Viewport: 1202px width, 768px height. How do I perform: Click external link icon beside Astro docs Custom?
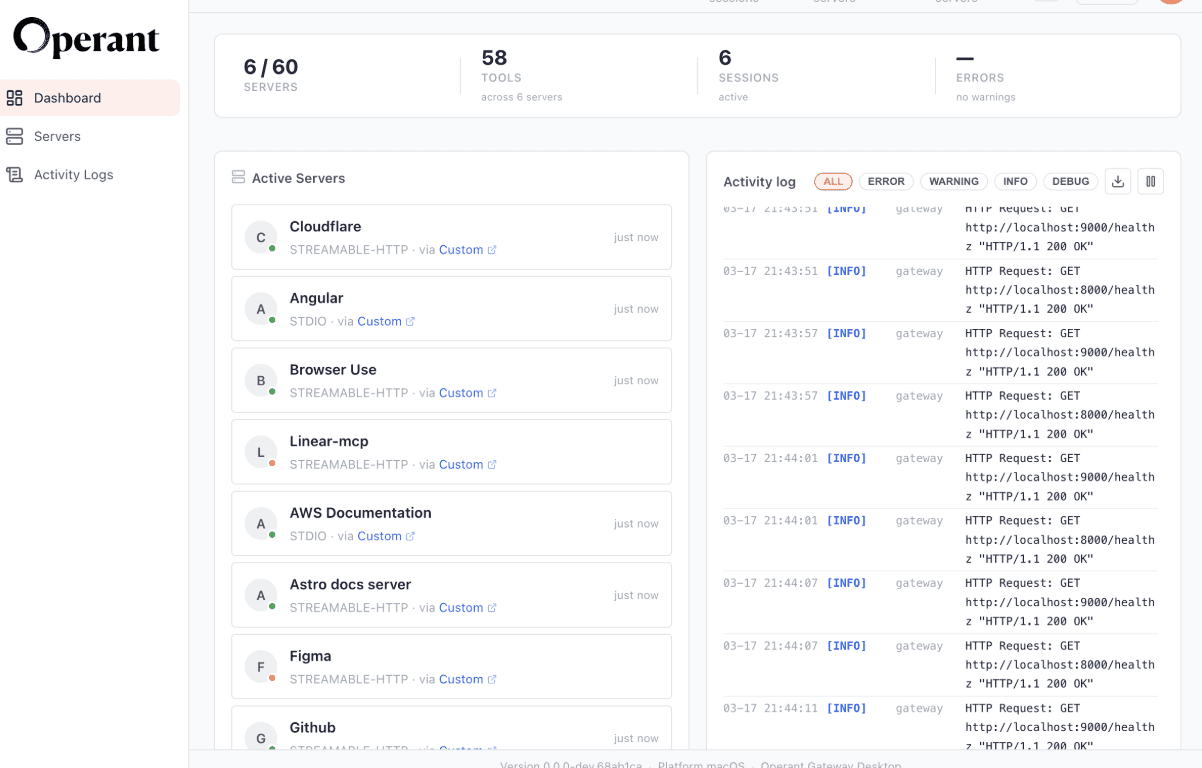[x=492, y=608]
